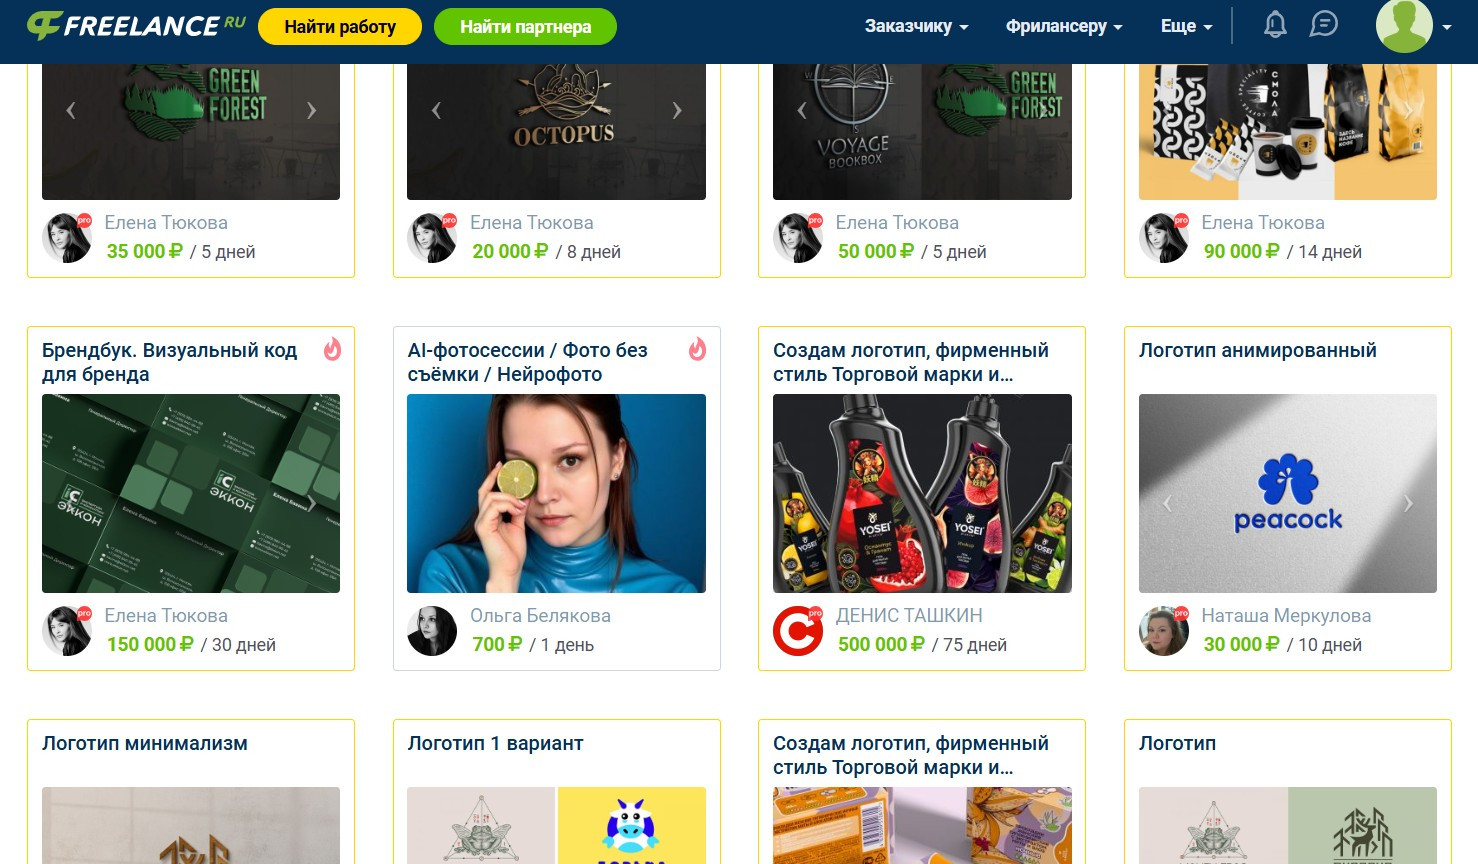Click the Найти партнера button

[525, 27]
